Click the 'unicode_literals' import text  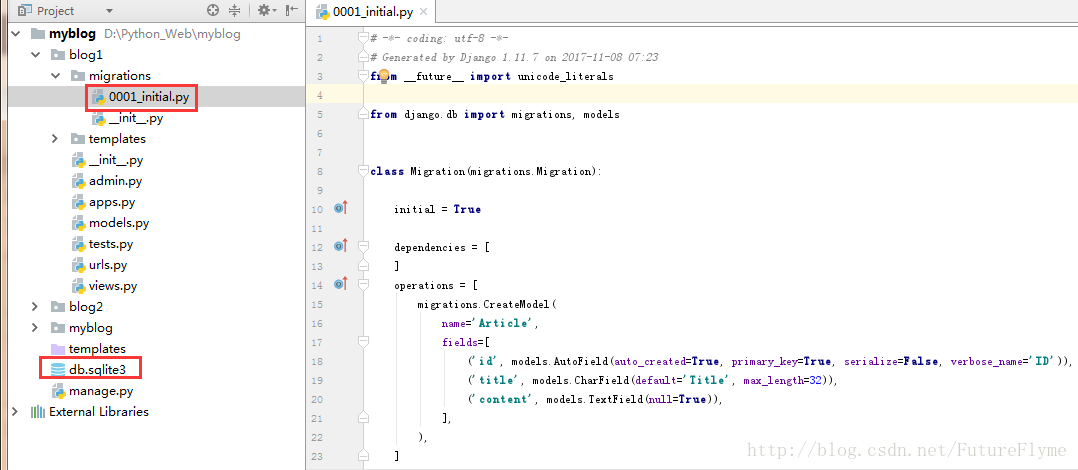pos(564,76)
